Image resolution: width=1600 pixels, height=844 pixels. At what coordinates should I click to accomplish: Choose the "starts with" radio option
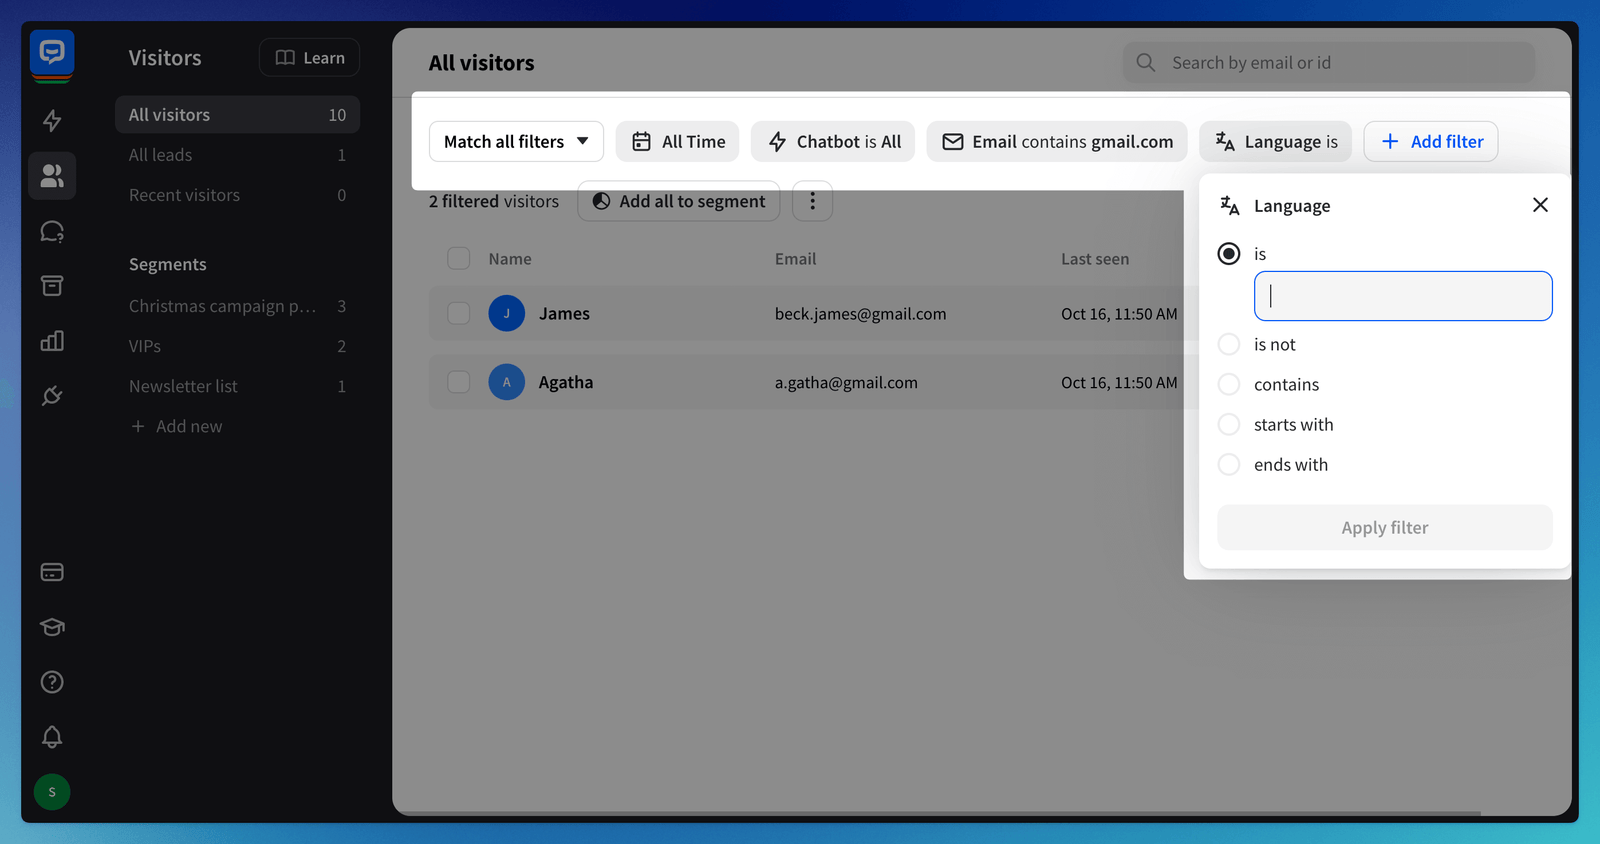(1229, 425)
